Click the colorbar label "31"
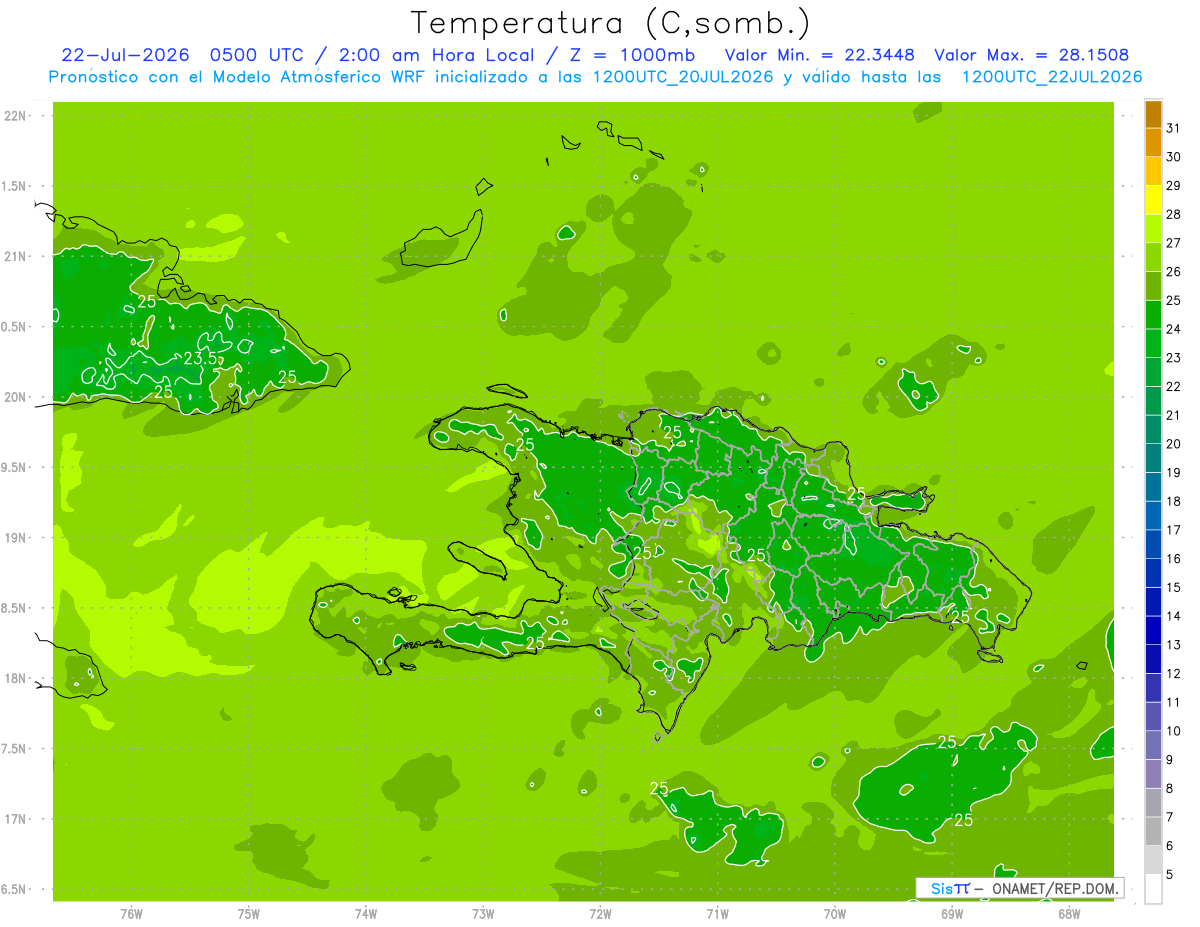Viewport: 1200px width, 927px height. pyautogui.click(x=1174, y=128)
